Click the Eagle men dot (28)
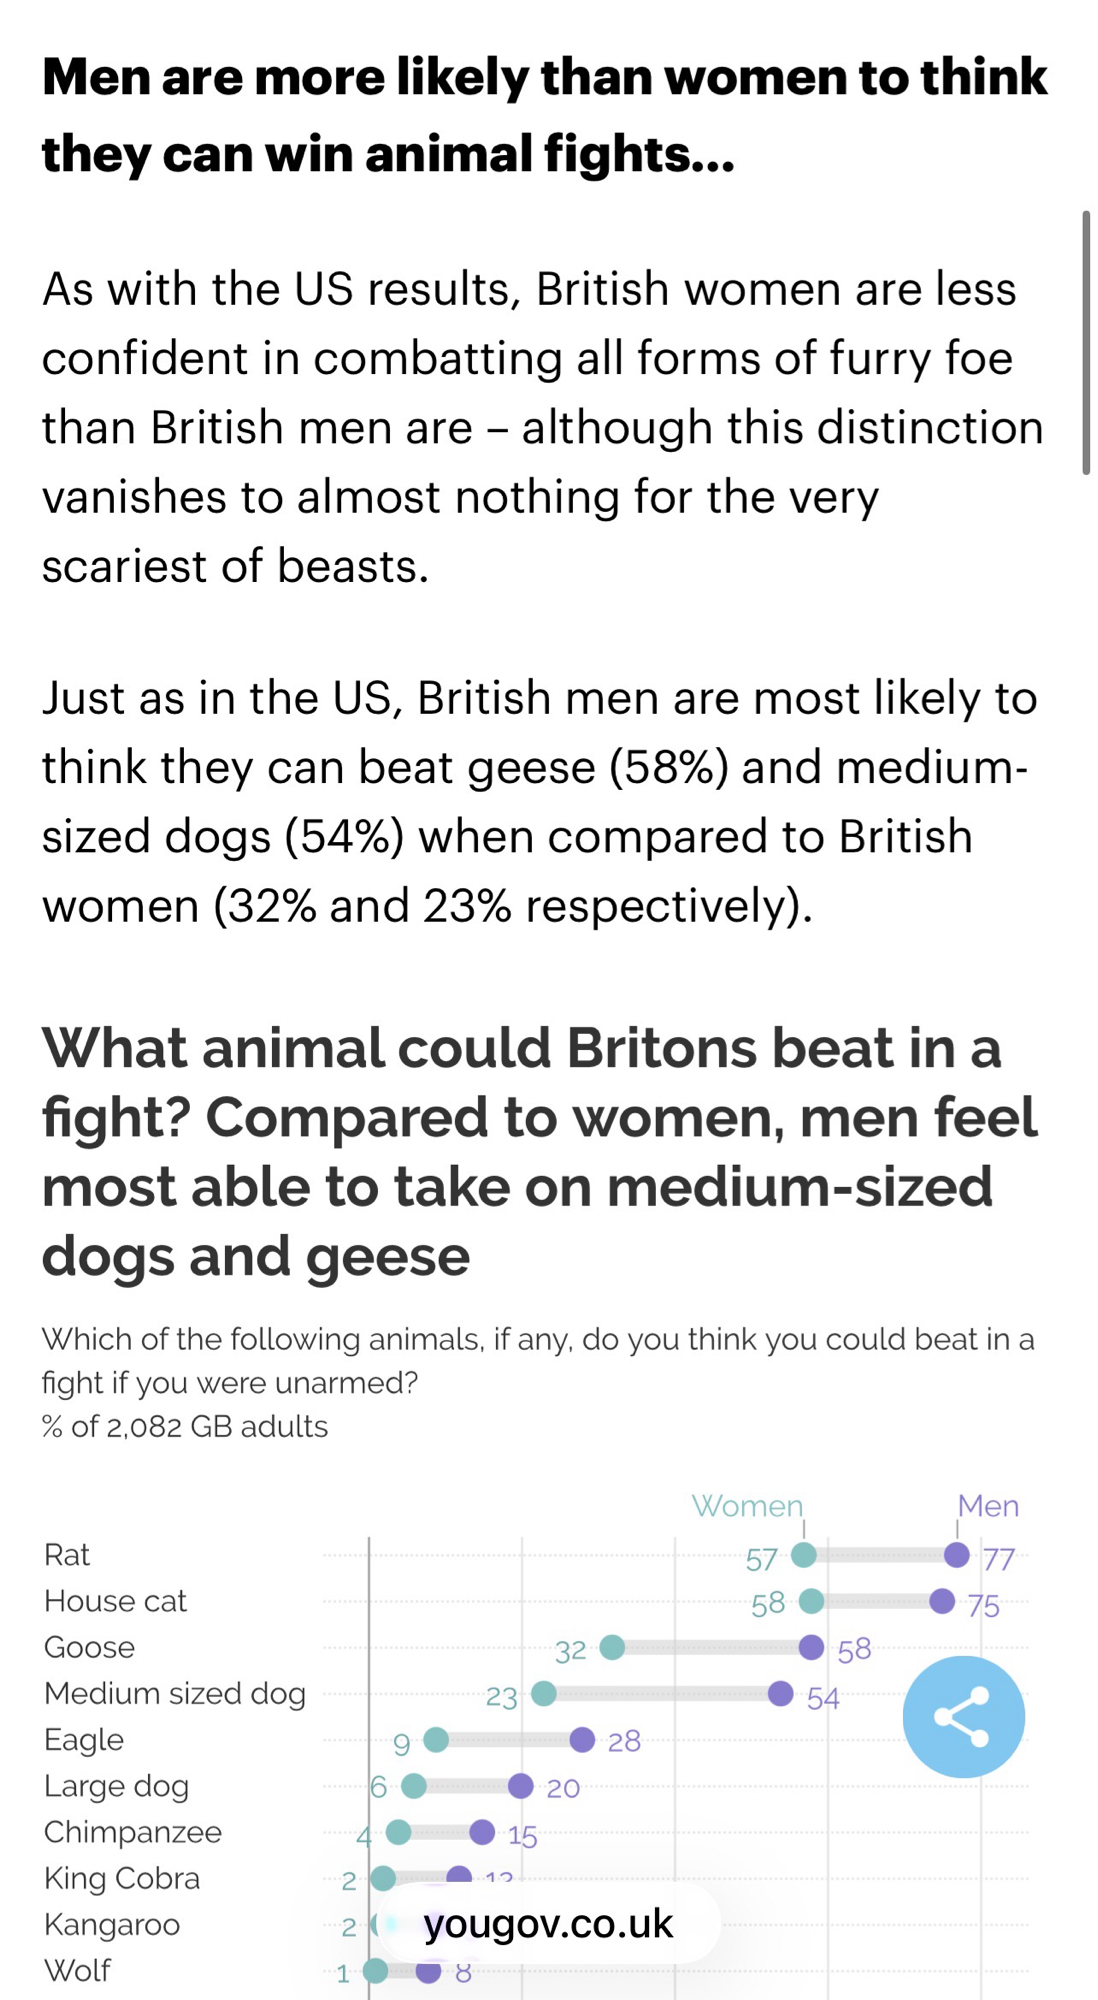1098x2000 pixels. click(x=582, y=1740)
